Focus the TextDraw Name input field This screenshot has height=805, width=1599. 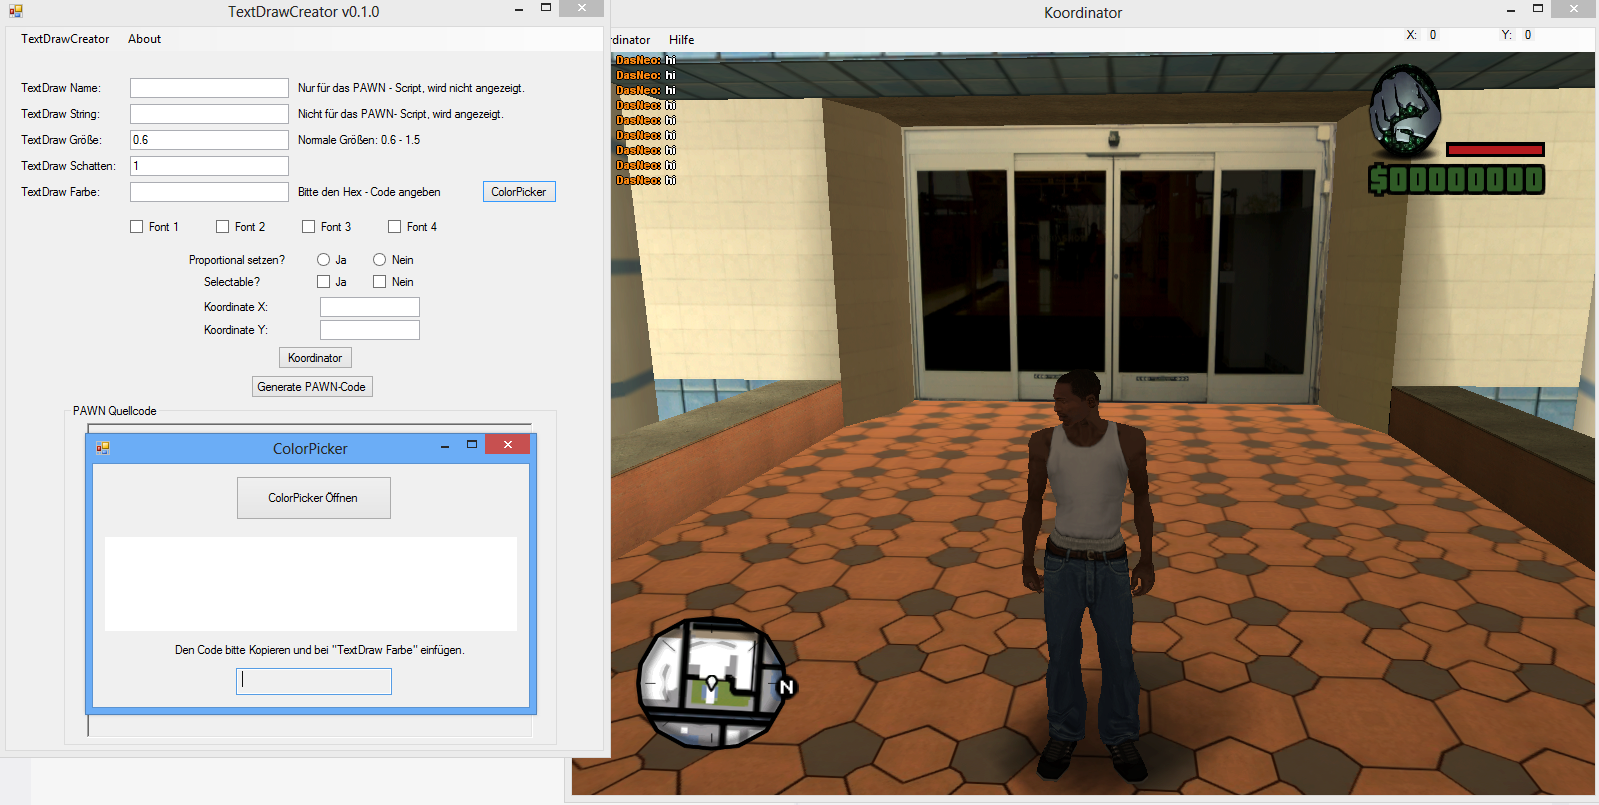tap(209, 88)
